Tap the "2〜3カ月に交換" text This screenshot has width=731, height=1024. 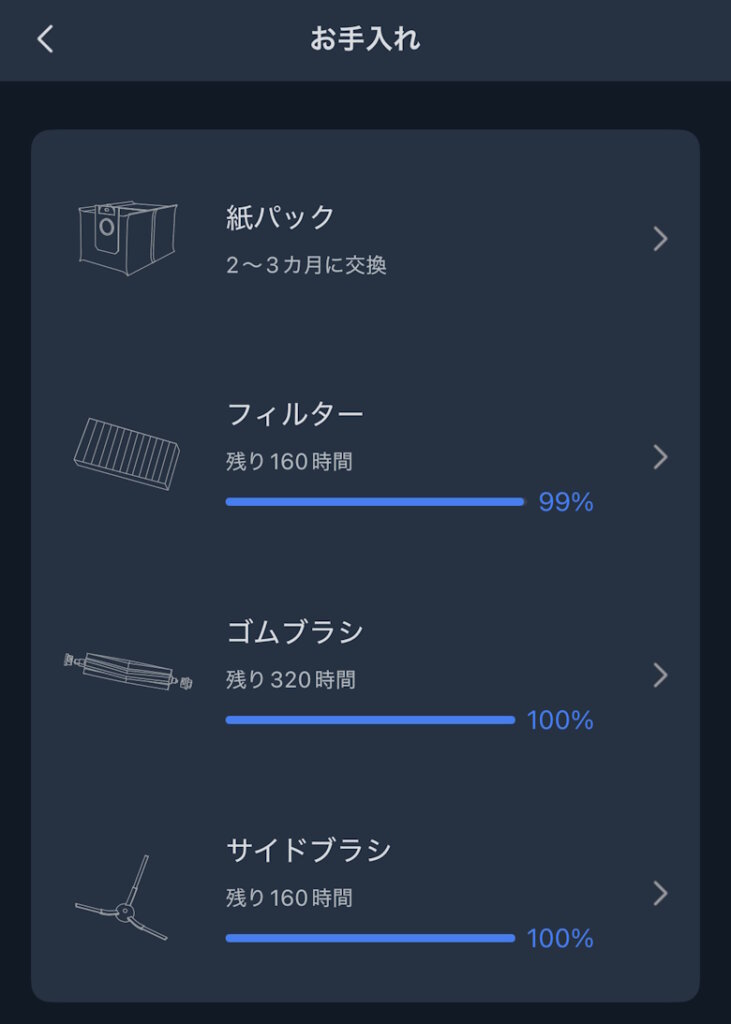(306, 265)
